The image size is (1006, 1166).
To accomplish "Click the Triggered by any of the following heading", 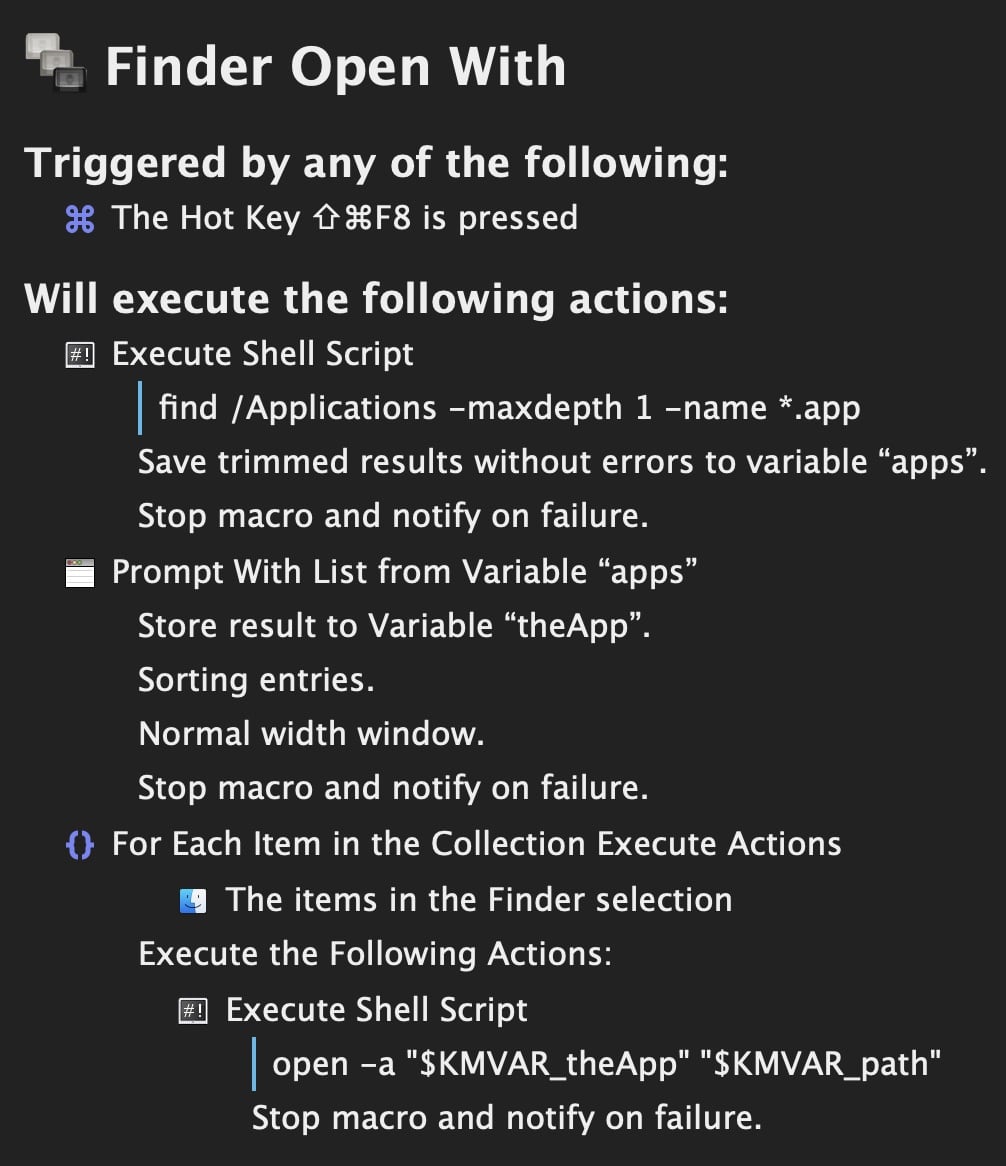I will click(376, 163).
